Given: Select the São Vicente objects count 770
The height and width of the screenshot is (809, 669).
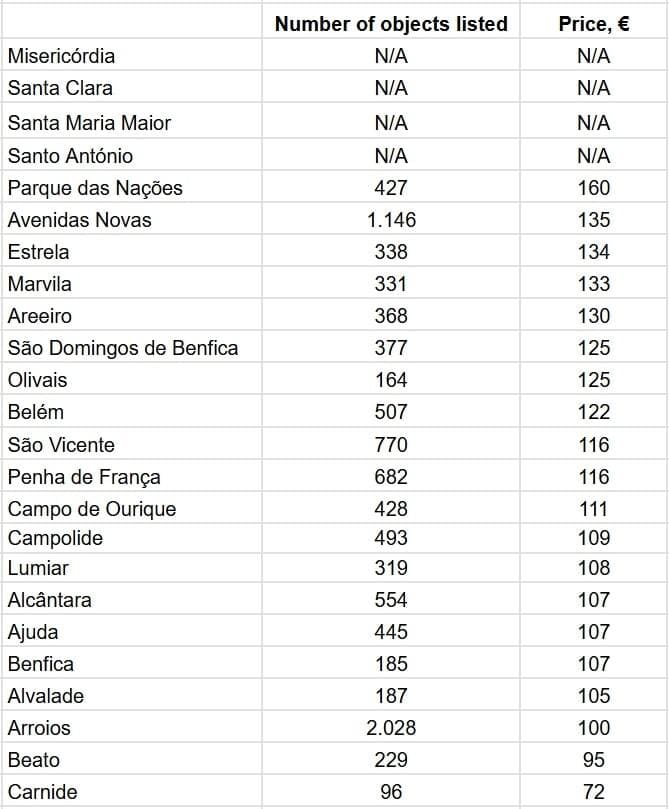Looking at the screenshot, I should click(x=391, y=445).
